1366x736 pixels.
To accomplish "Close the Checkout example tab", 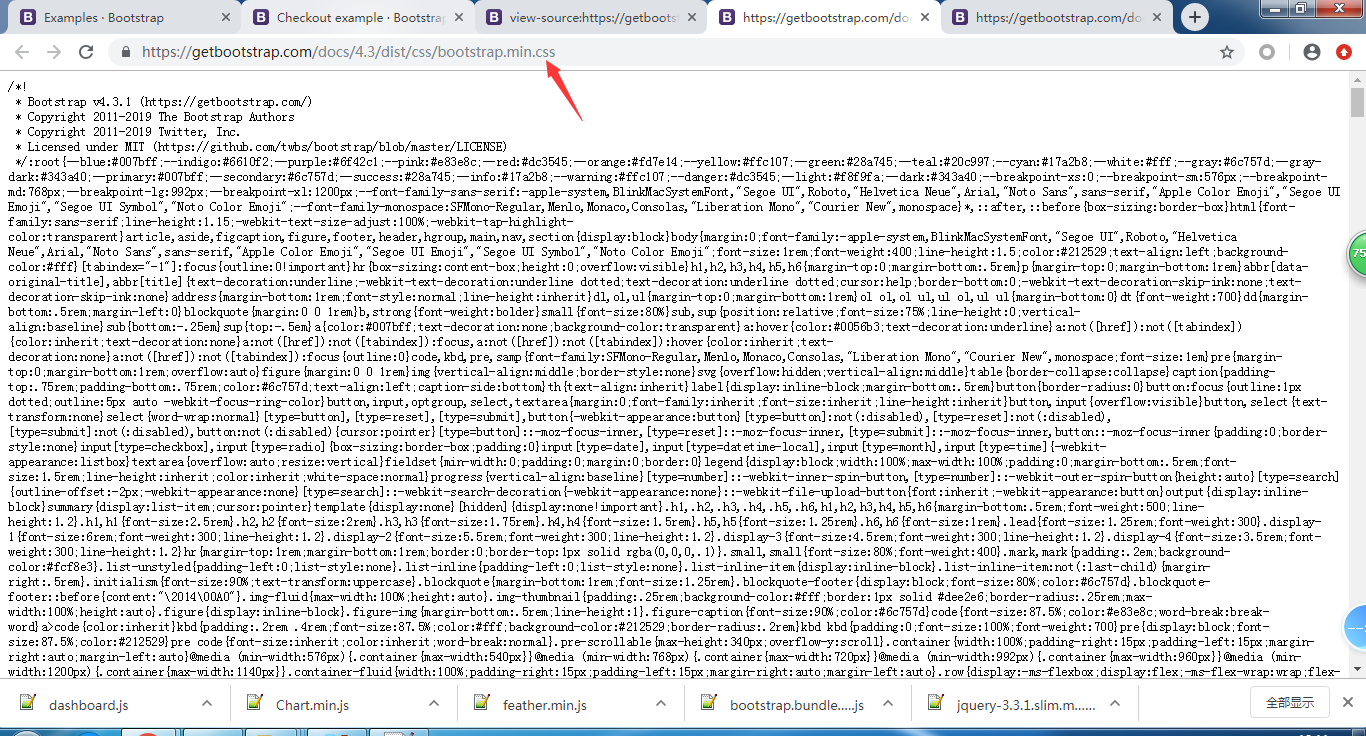I will pos(458,18).
